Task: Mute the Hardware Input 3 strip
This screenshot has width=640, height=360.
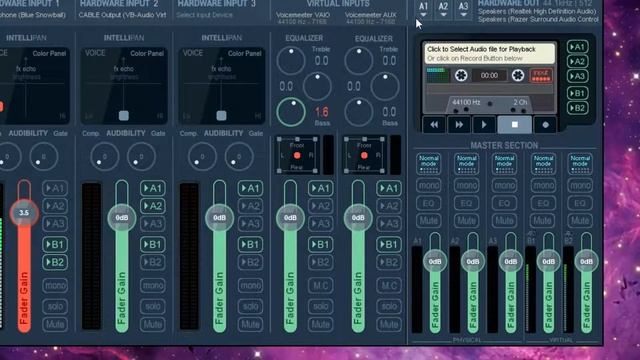Action: (250, 324)
